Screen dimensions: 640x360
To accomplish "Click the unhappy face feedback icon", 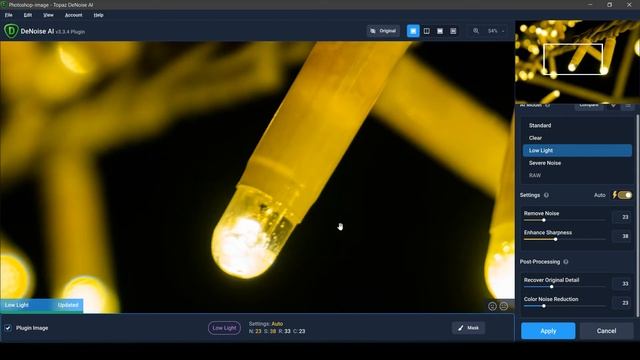I will click(504, 306).
